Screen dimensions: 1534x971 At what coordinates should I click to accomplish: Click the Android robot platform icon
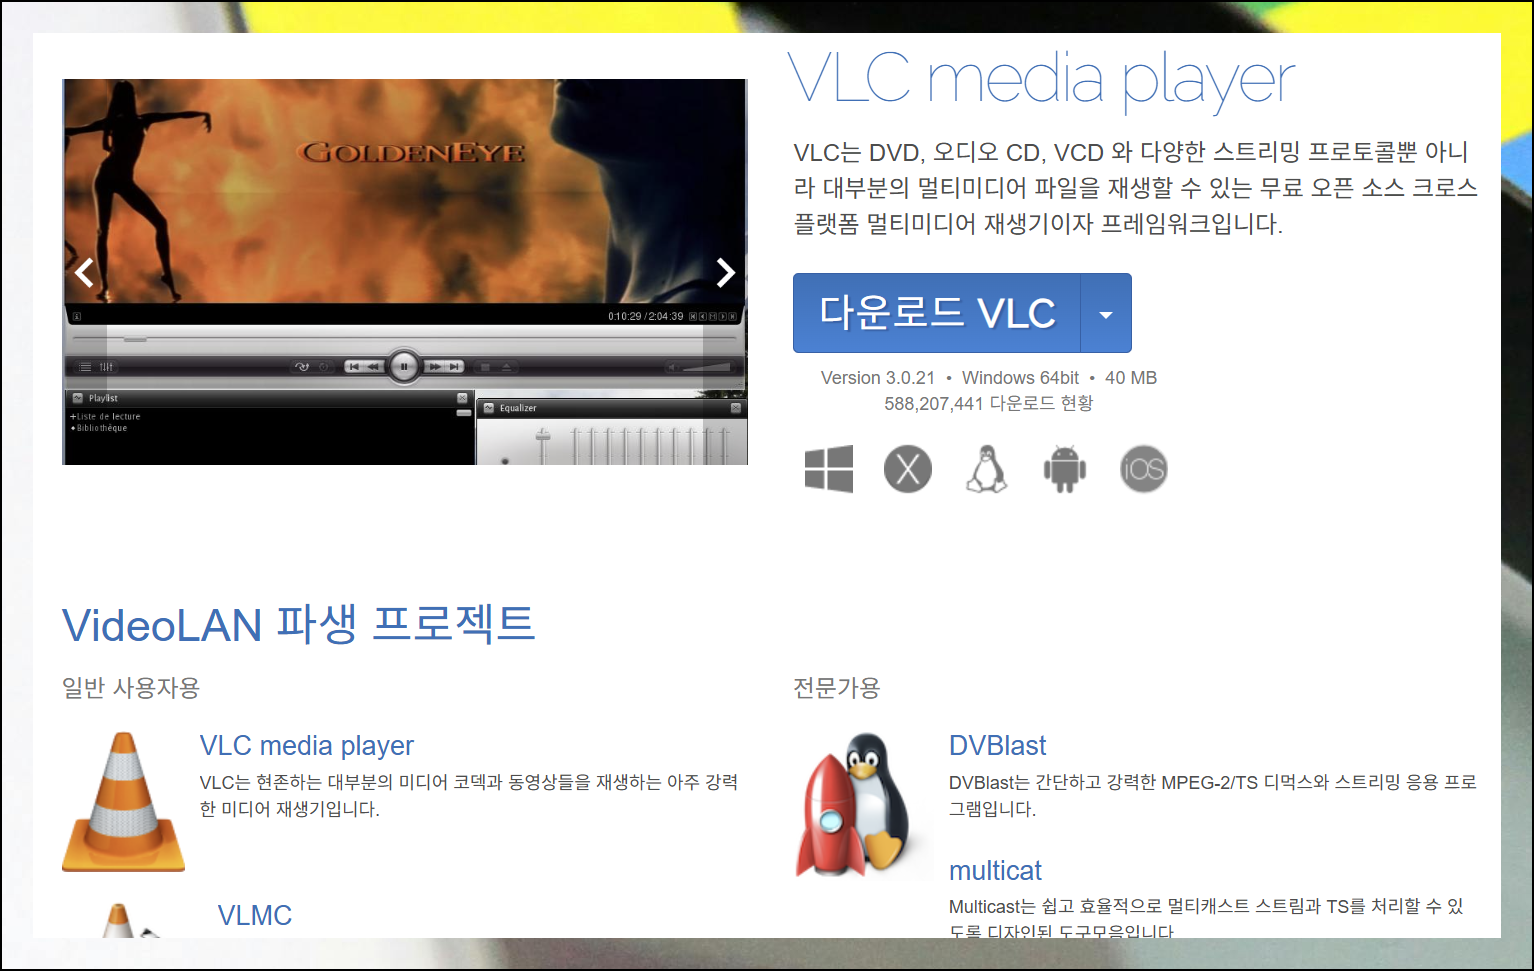point(1065,469)
